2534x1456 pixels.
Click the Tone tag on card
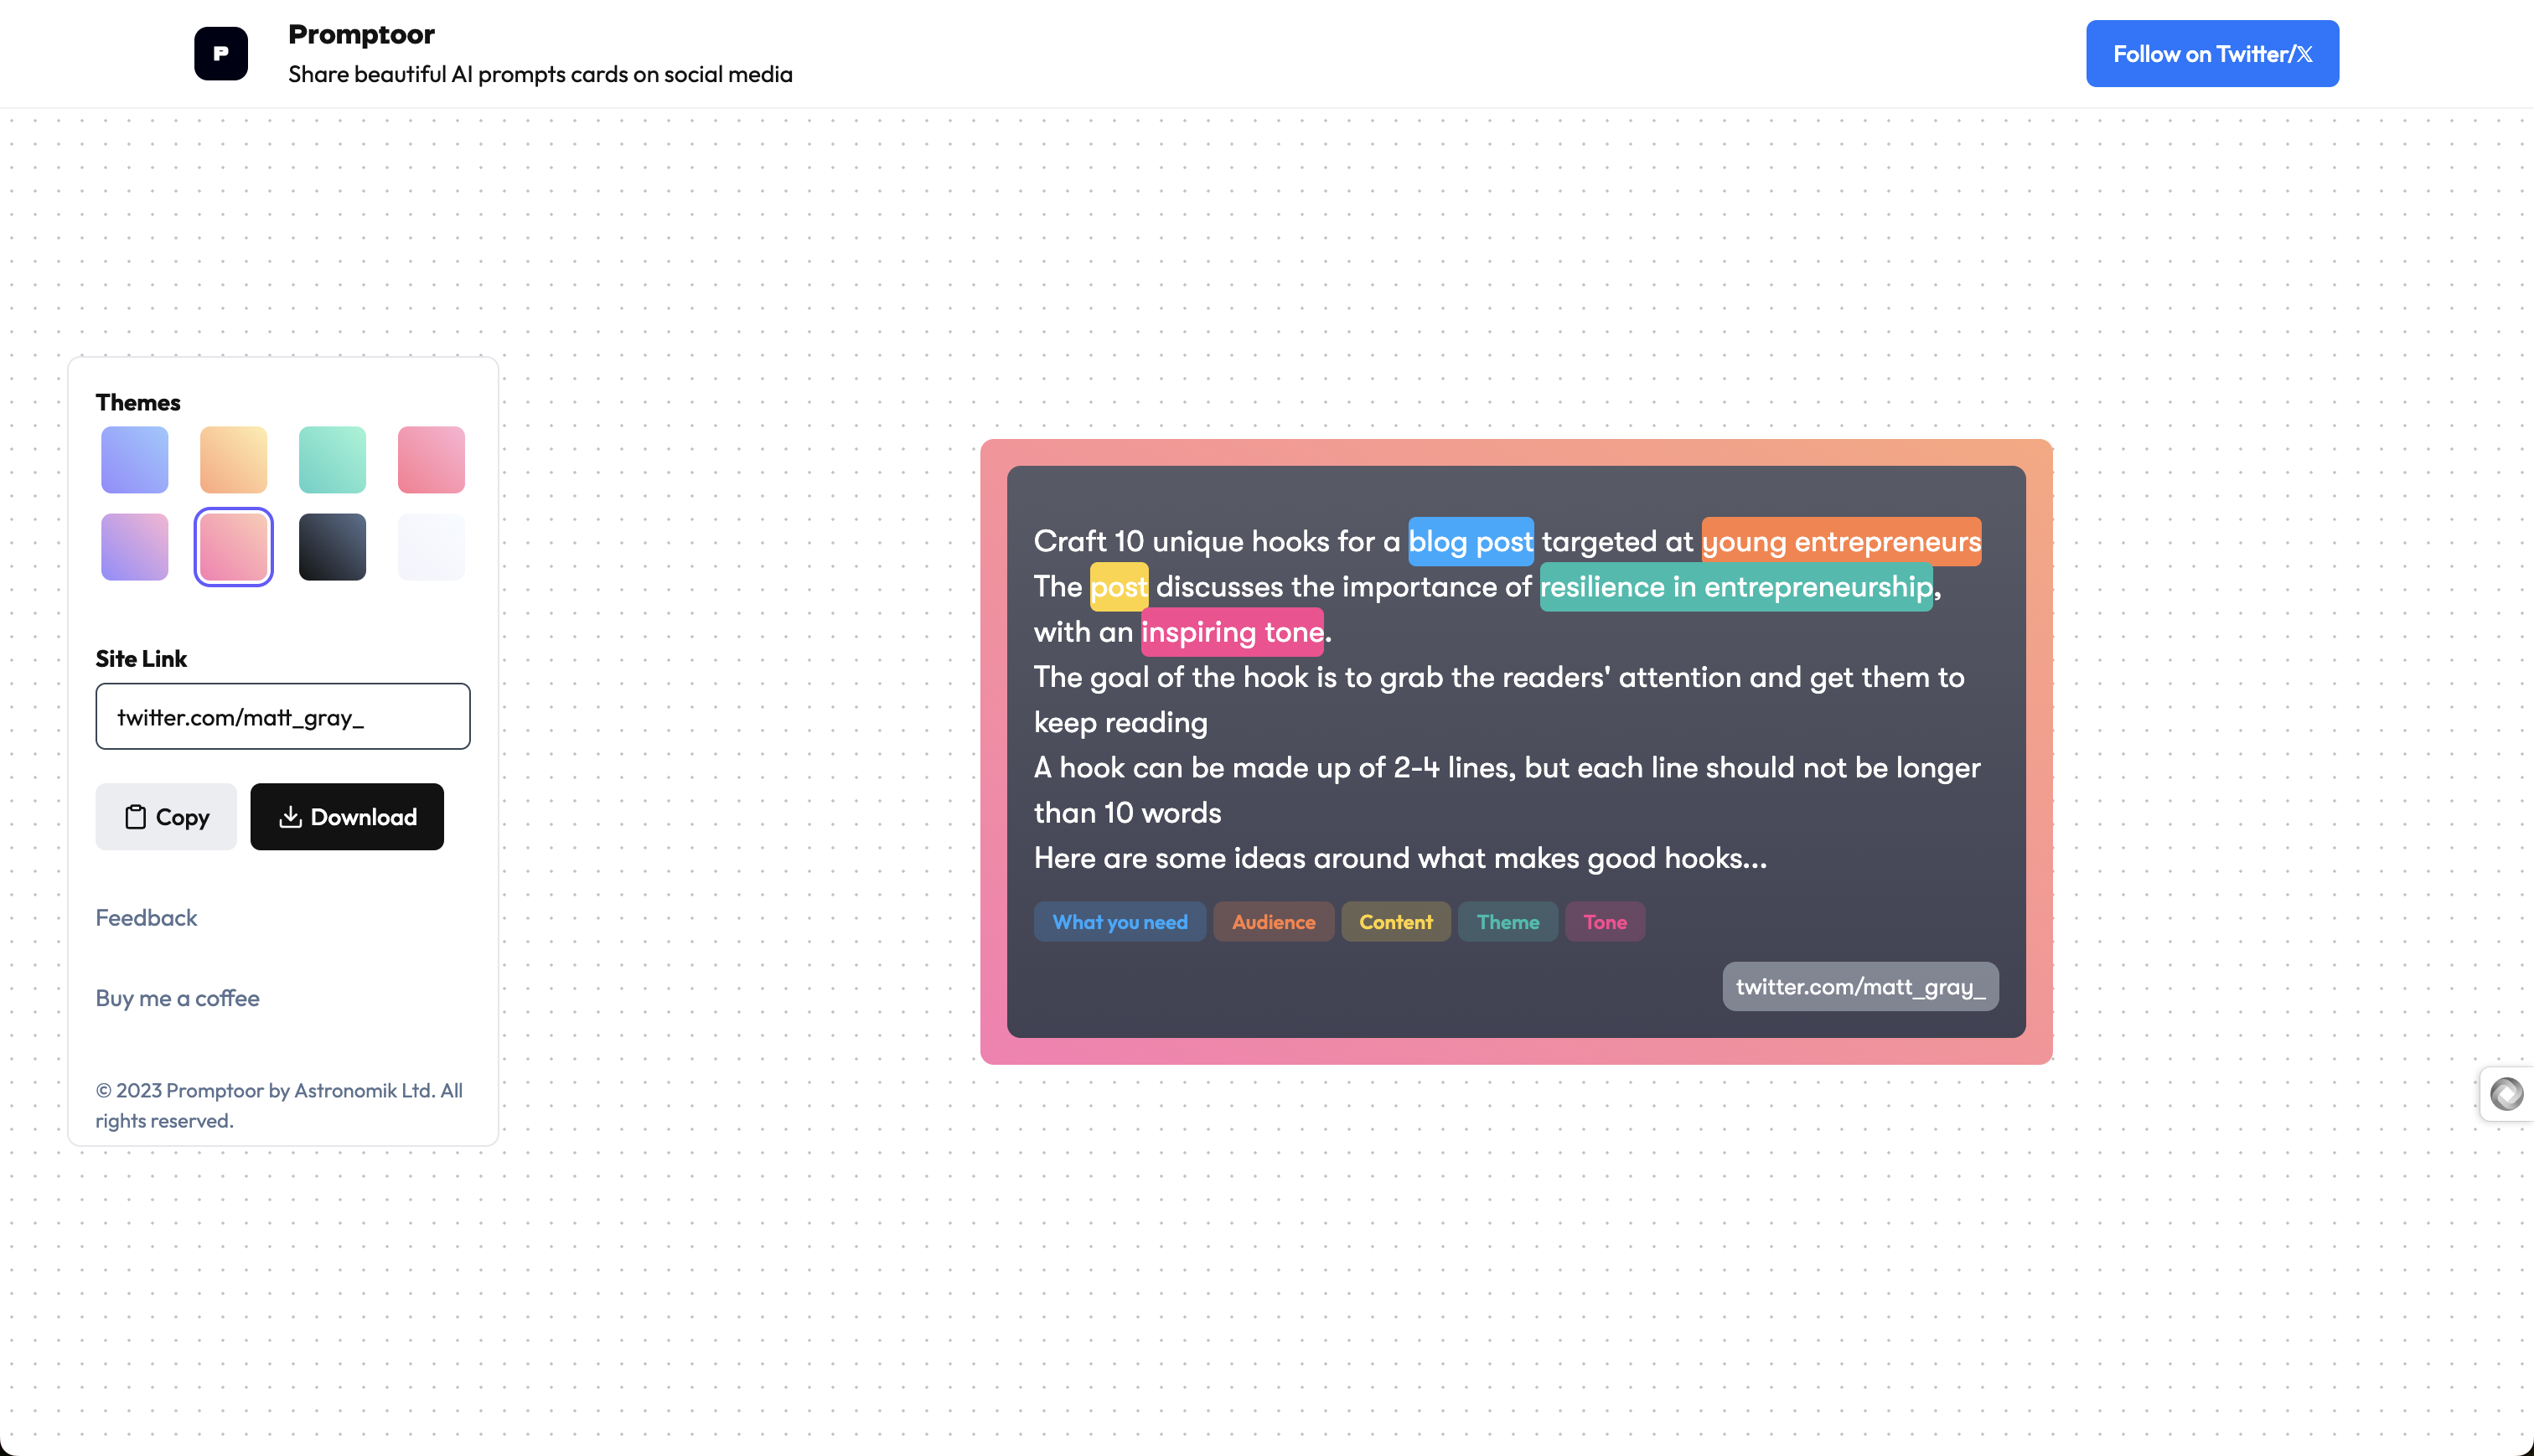[1604, 922]
